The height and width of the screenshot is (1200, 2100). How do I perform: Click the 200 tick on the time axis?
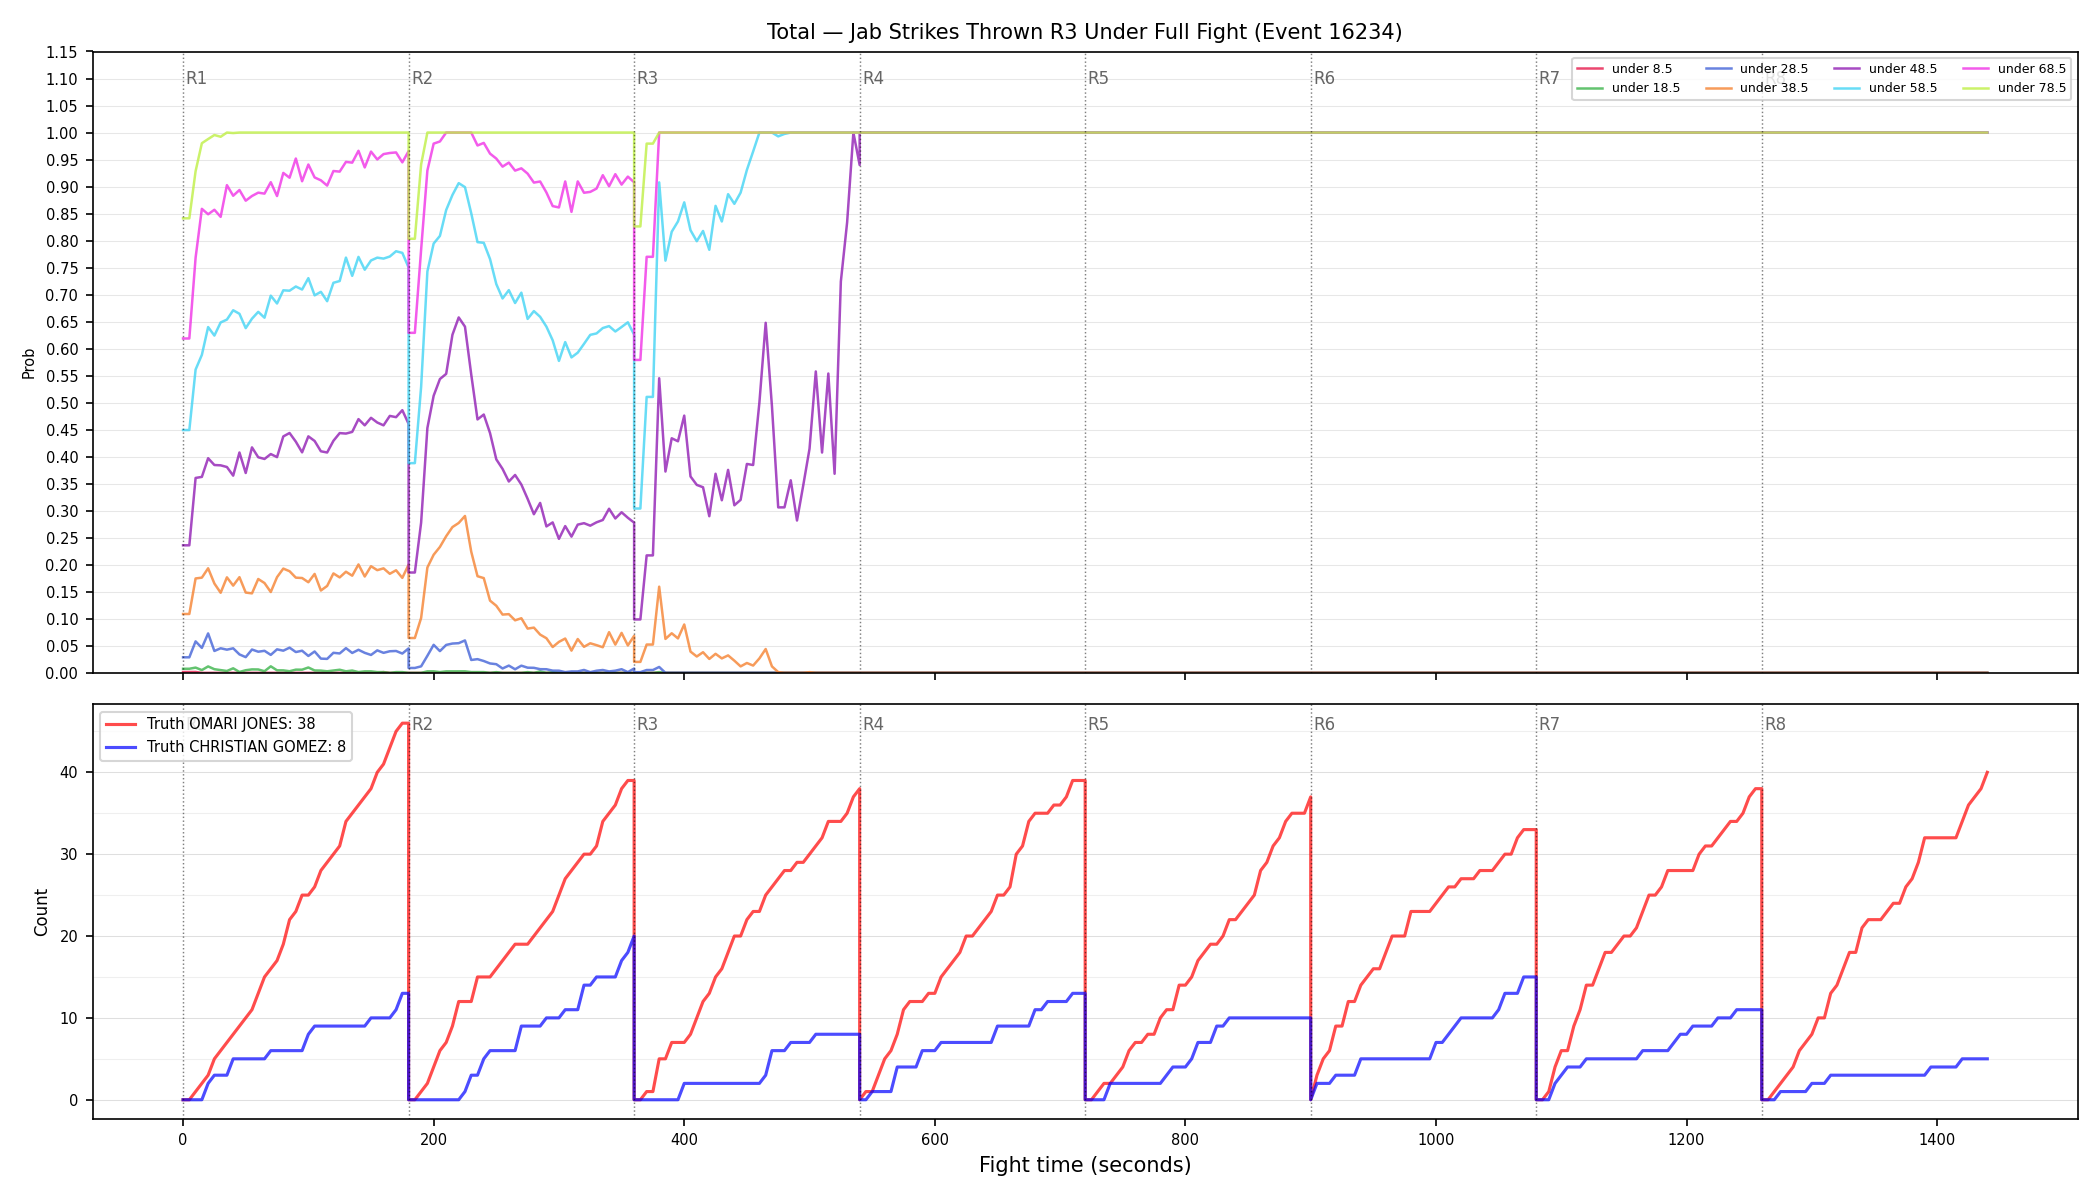pyautogui.click(x=433, y=1139)
